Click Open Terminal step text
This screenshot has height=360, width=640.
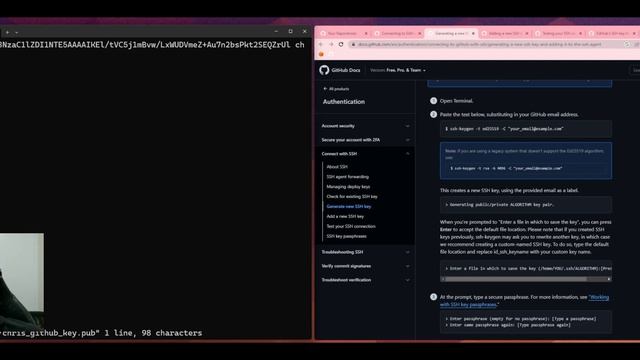coord(456,101)
